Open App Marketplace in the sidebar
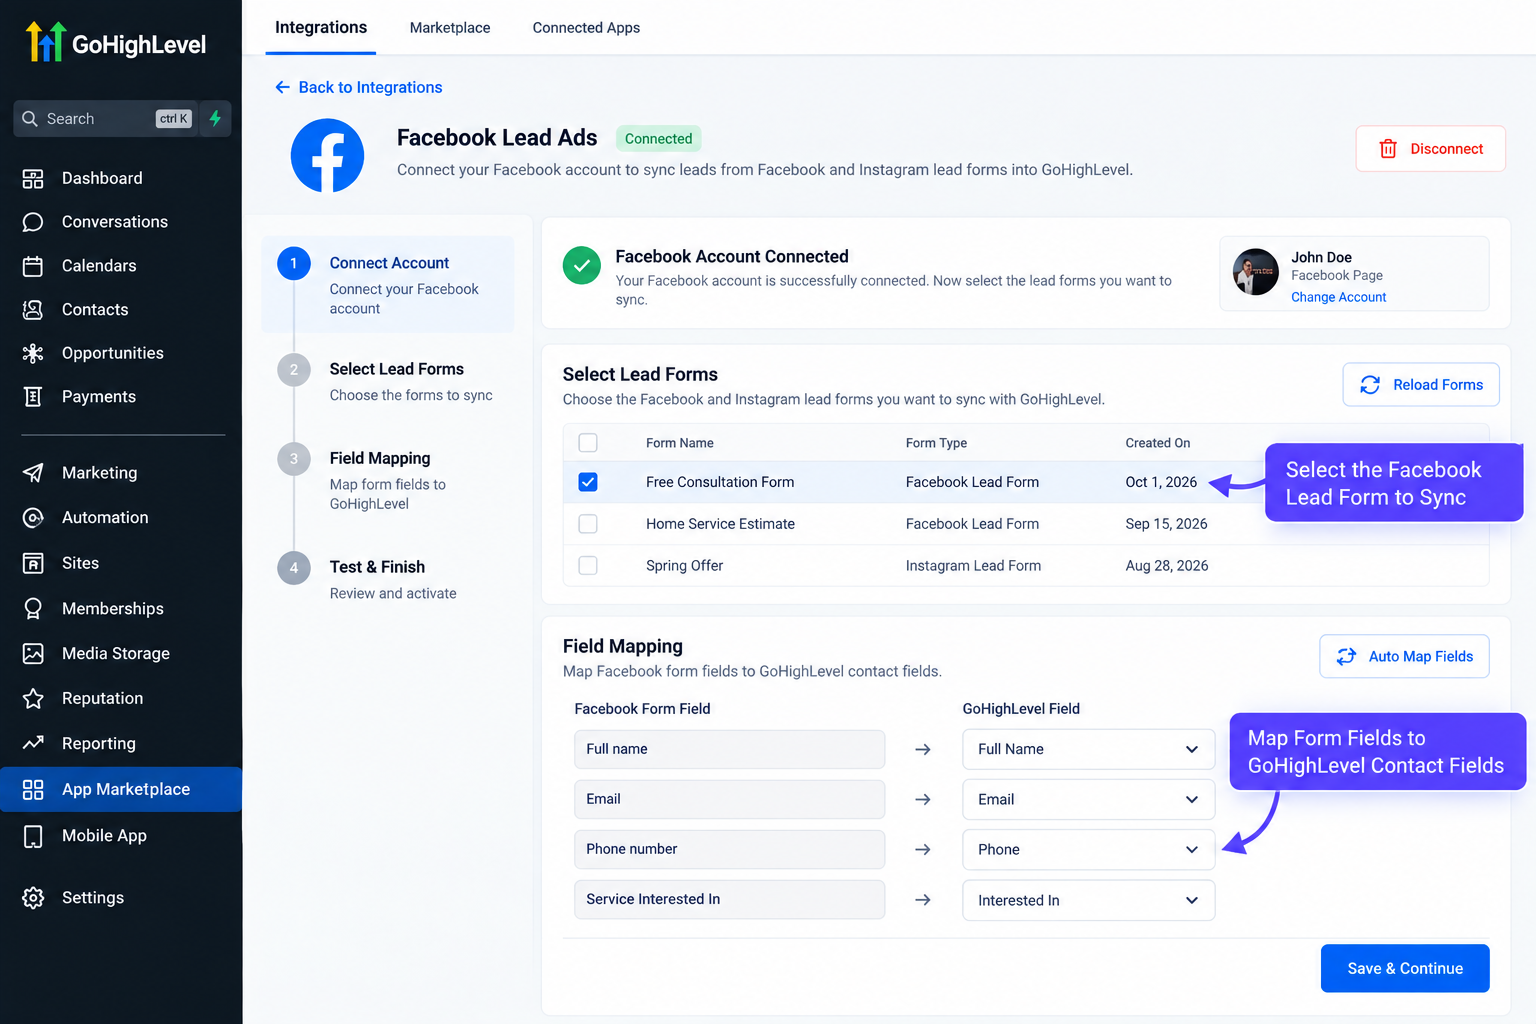Viewport: 1536px width, 1024px height. (x=121, y=789)
